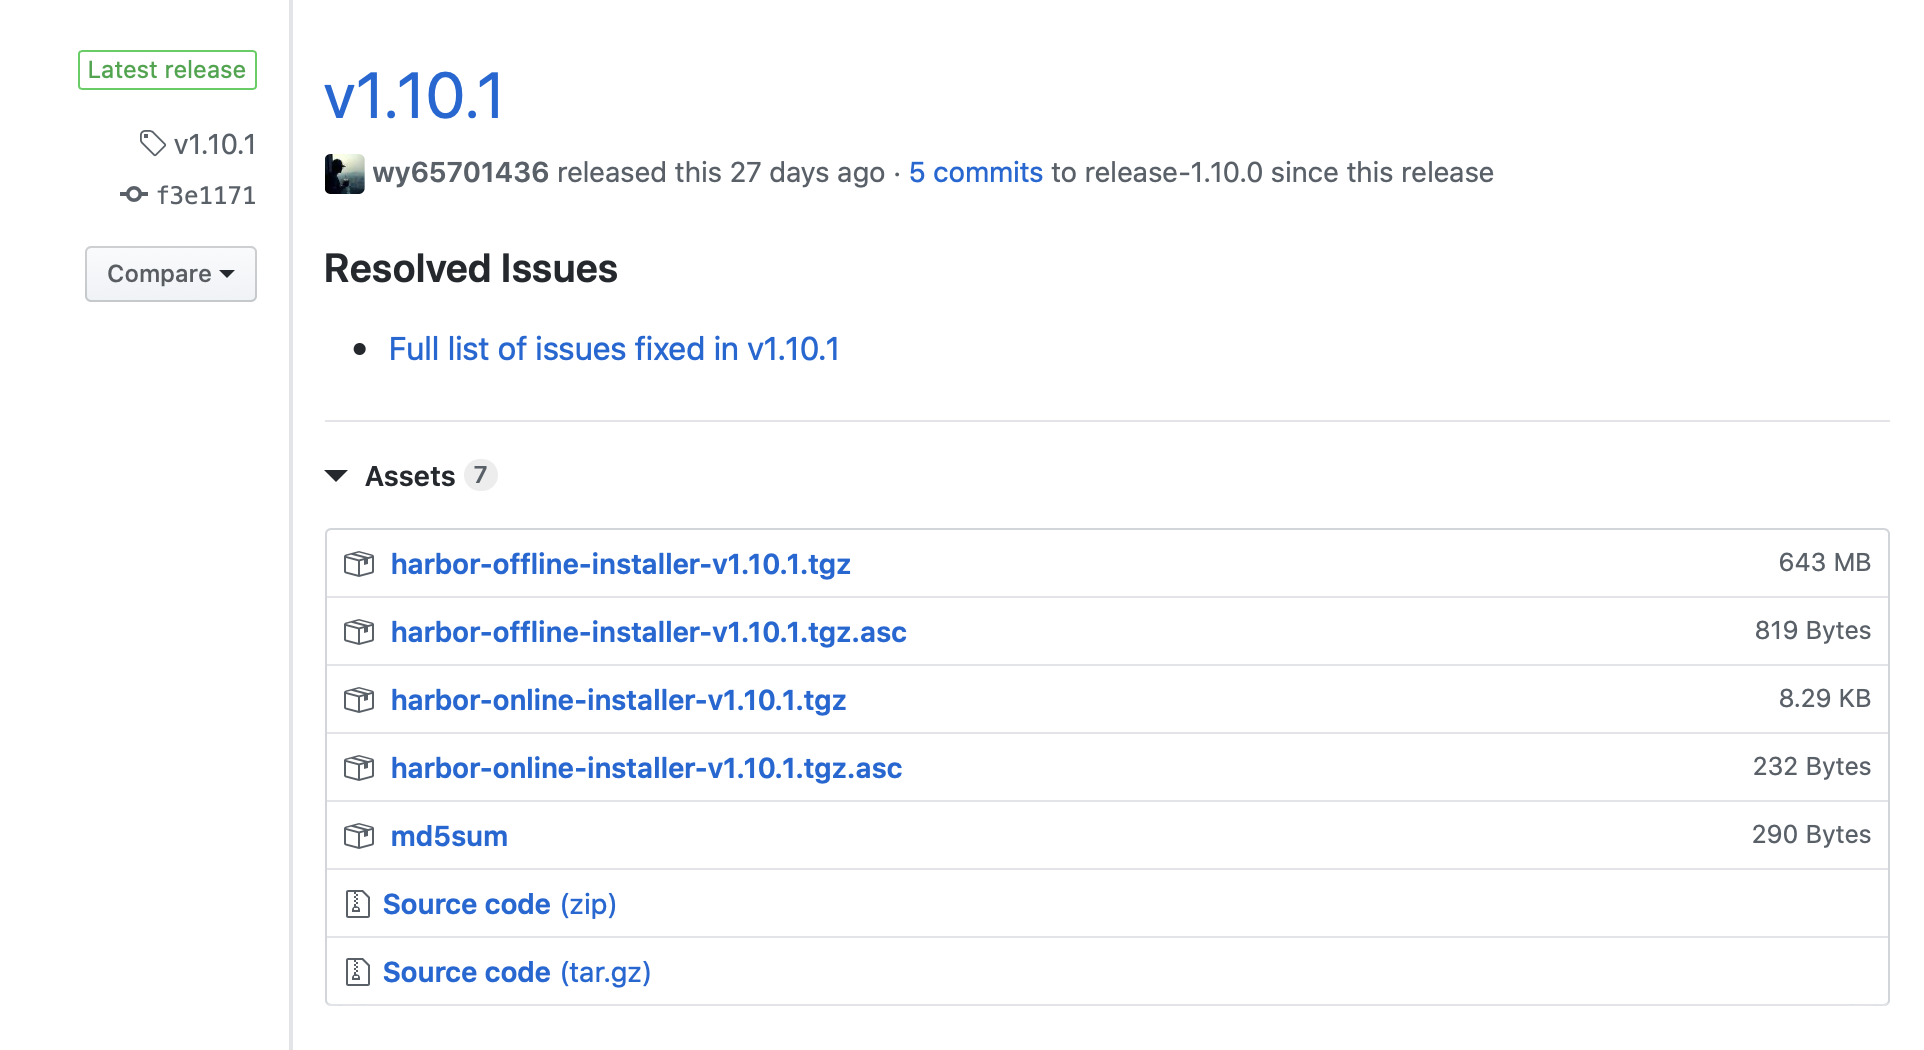Click package icon next to md5sum
This screenshot has width=1924, height=1050.
click(359, 836)
